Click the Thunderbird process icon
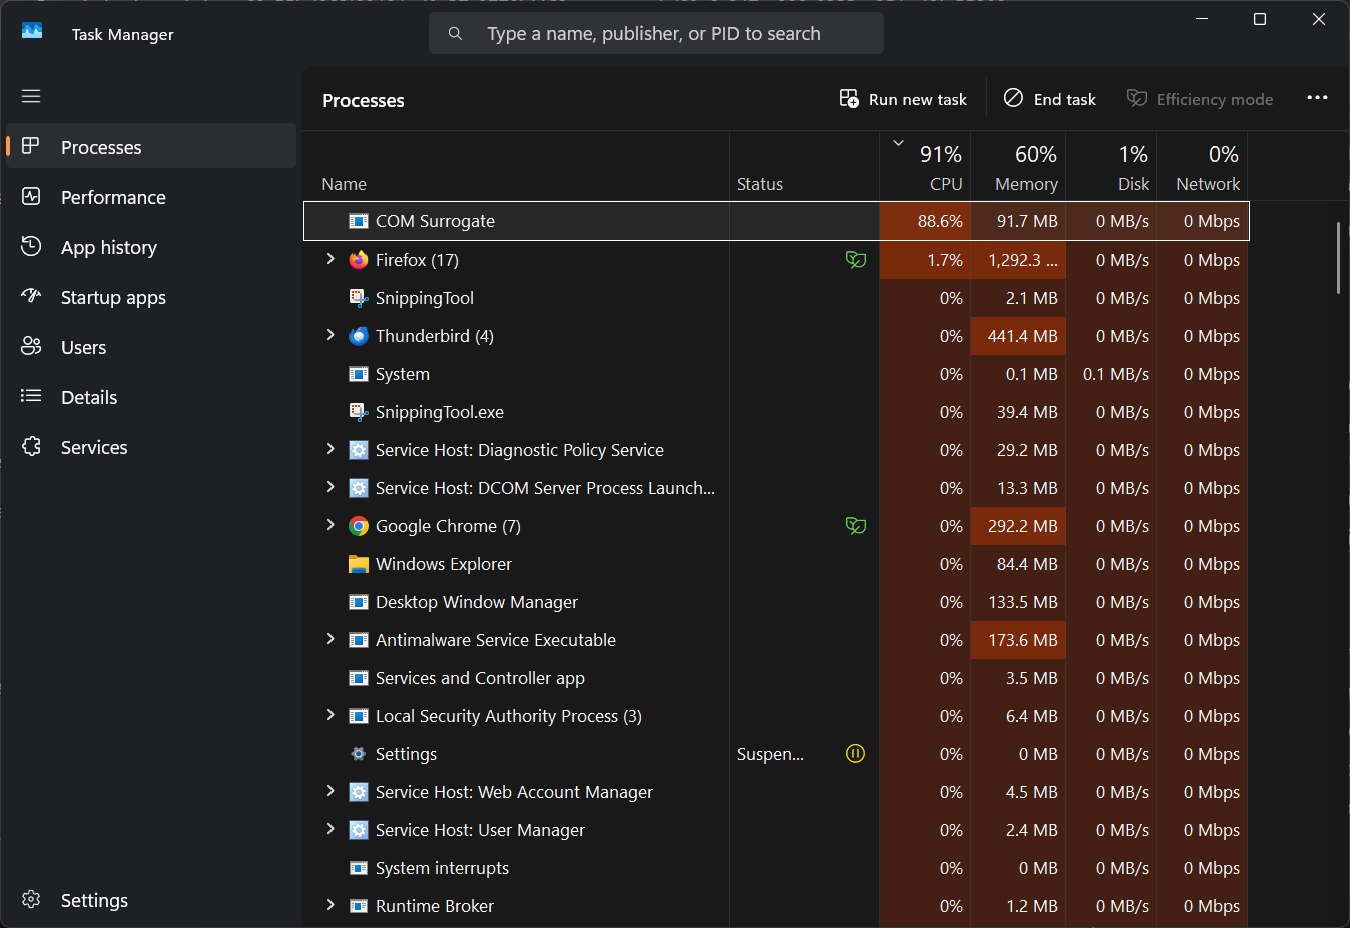The width and height of the screenshot is (1350, 928). coord(358,336)
